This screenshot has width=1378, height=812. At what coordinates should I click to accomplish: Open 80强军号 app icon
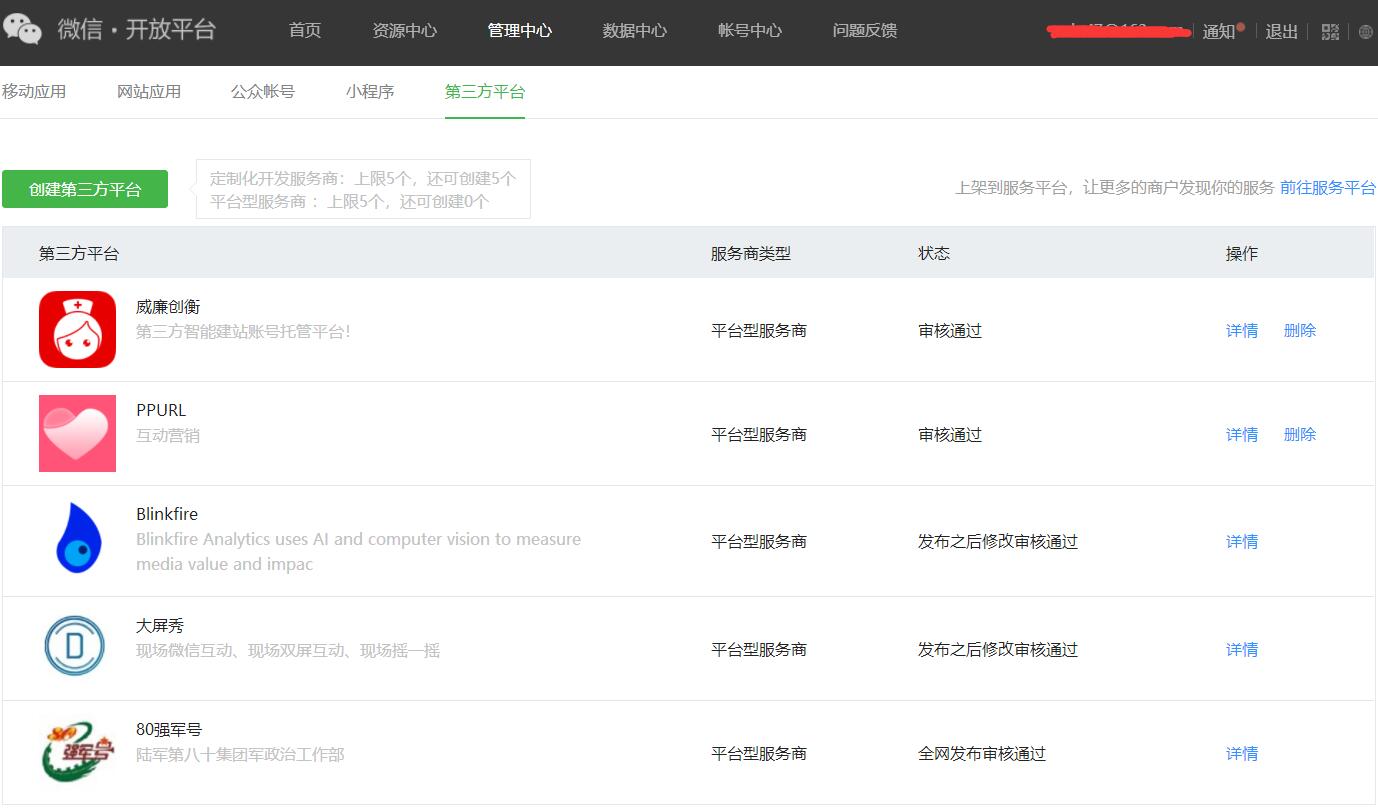tap(78, 751)
